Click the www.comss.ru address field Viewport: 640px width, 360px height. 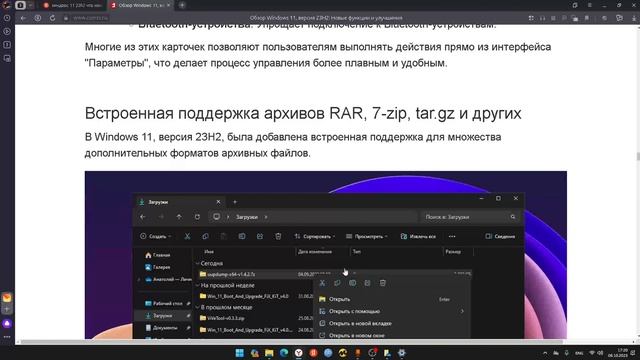pos(90,18)
